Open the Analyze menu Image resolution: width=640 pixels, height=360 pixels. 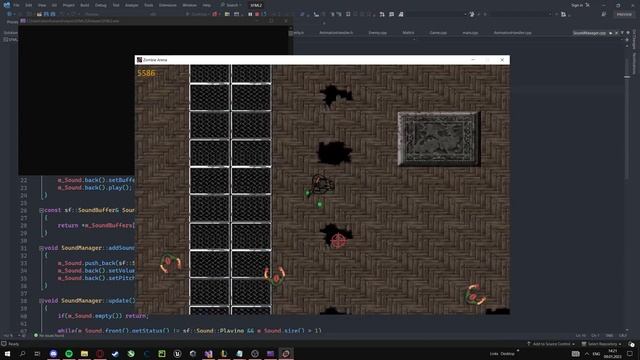pyautogui.click(x=131, y=5)
